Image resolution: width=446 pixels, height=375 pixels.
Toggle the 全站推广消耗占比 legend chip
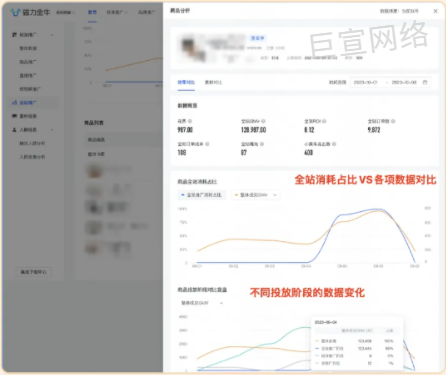(x=202, y=195)
